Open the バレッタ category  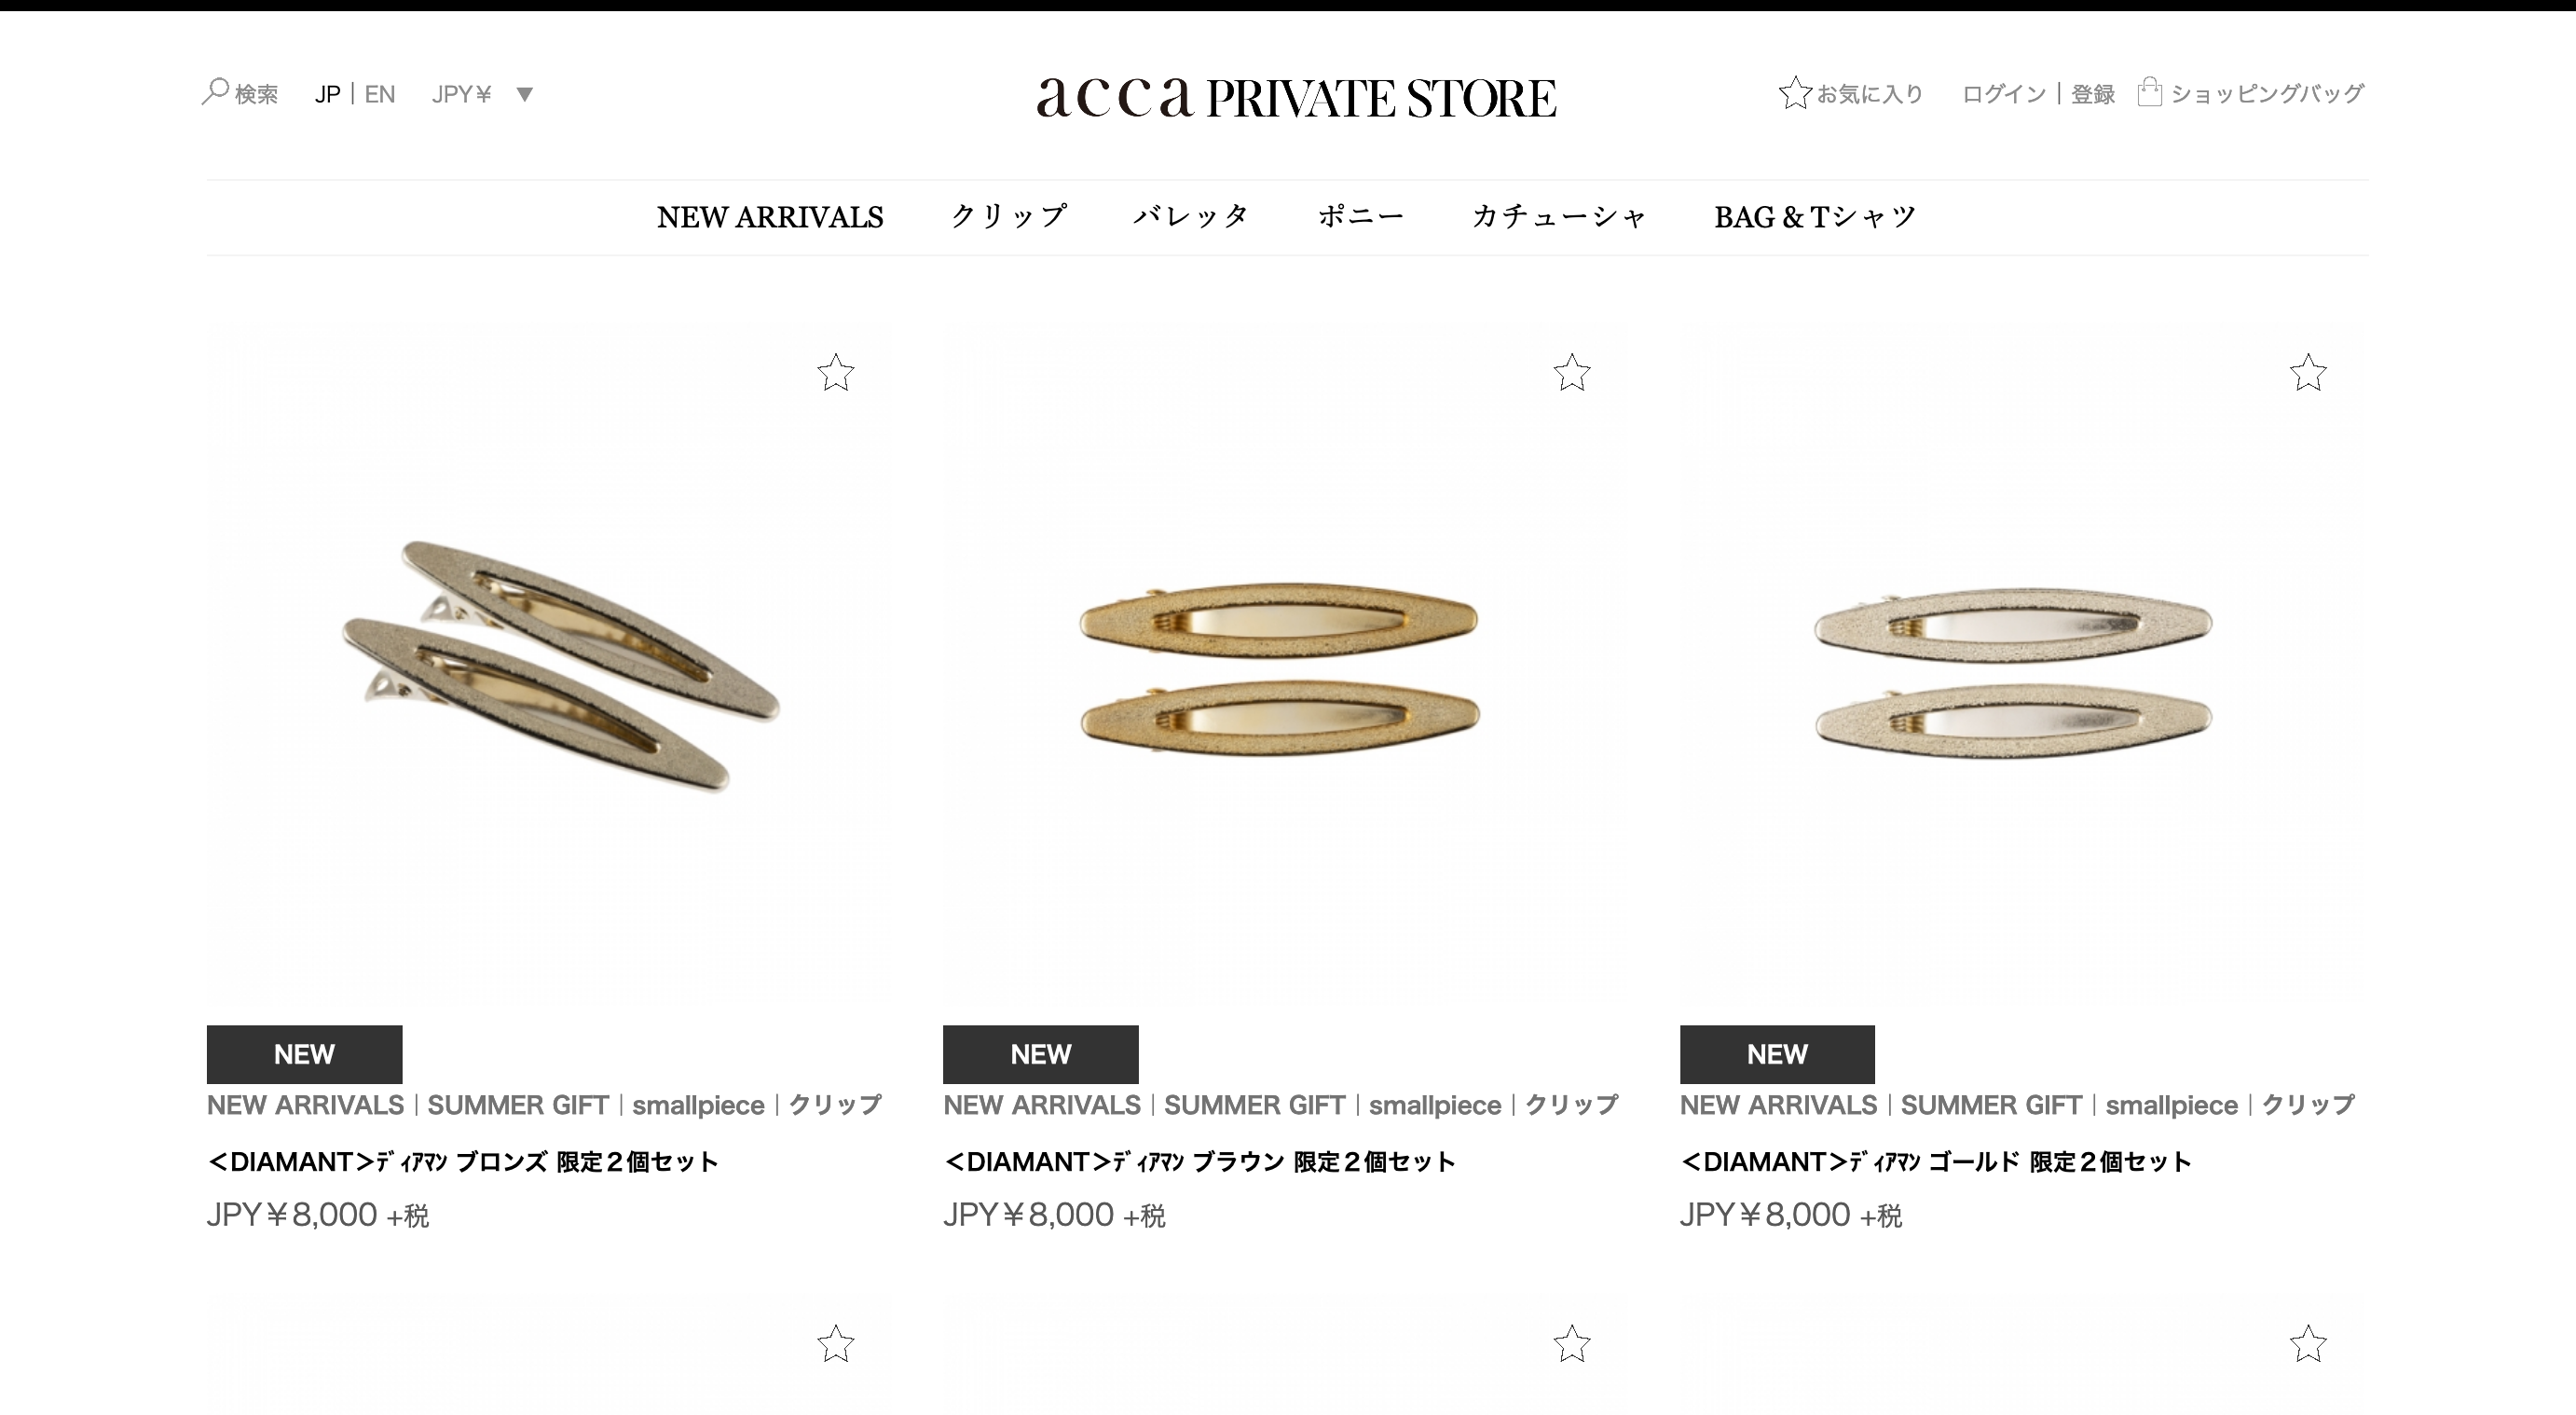coord(1191,217)
